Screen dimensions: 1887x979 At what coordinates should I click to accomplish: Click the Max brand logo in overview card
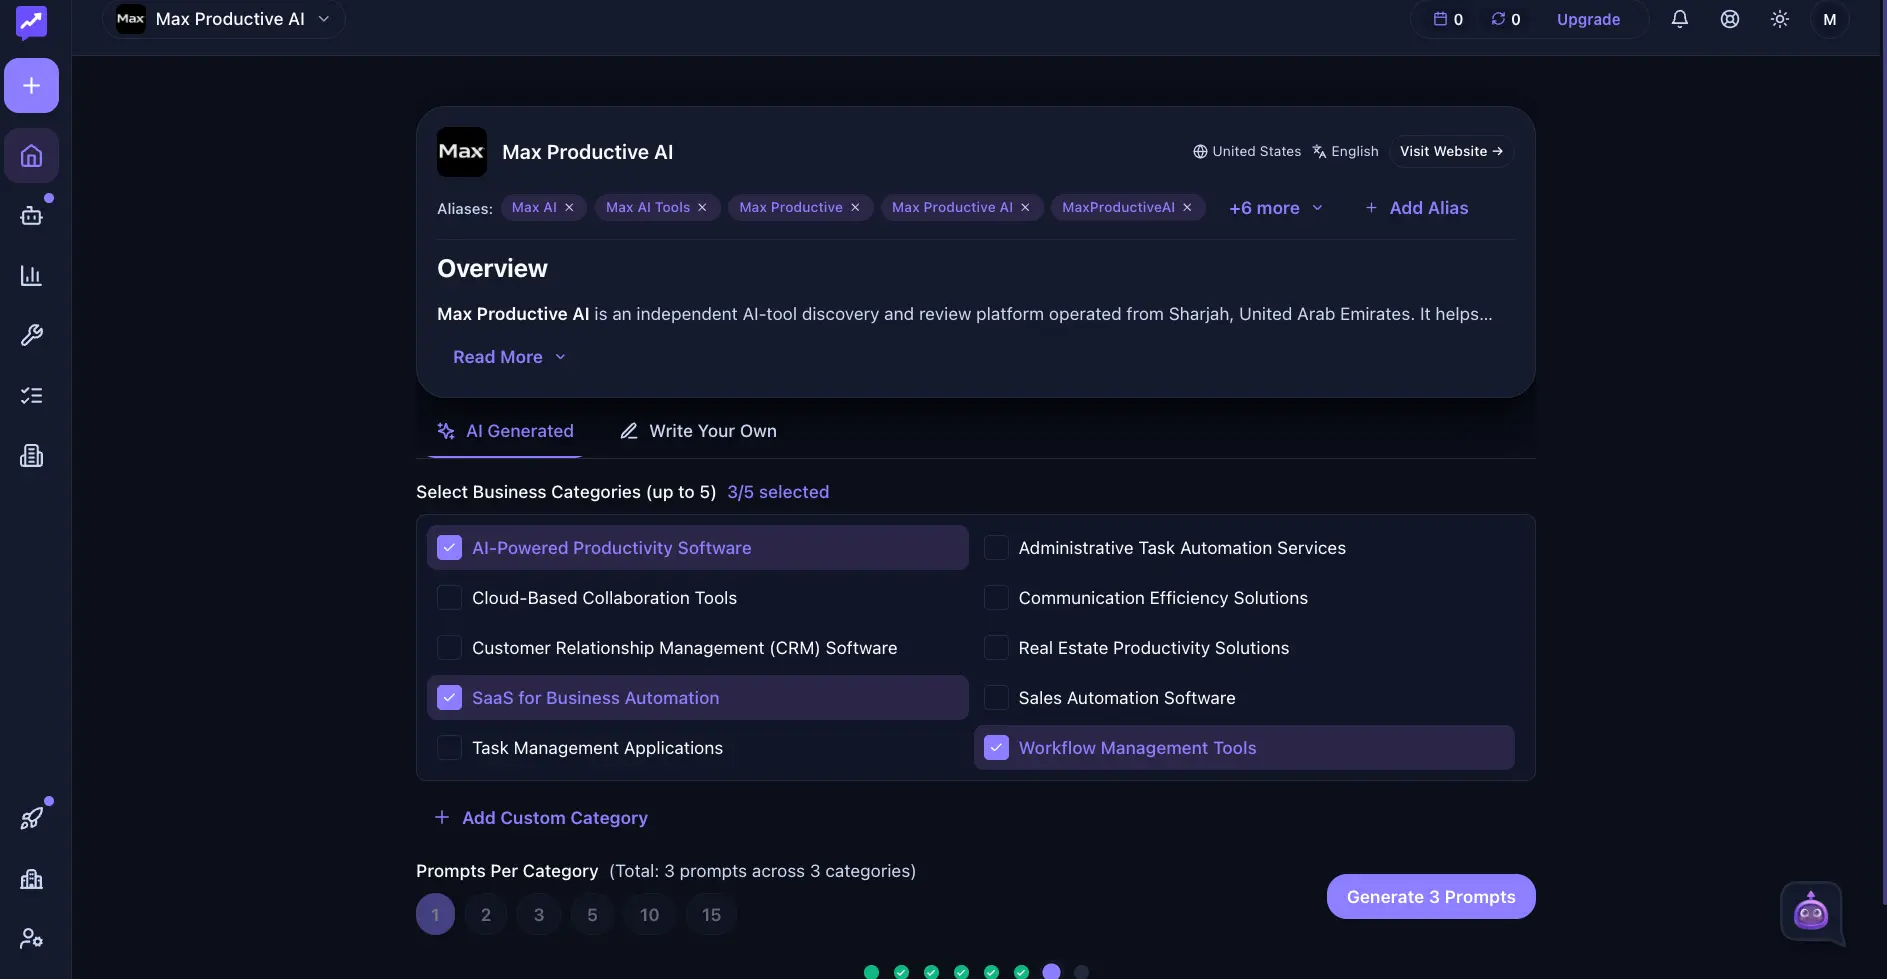[462, 152]
